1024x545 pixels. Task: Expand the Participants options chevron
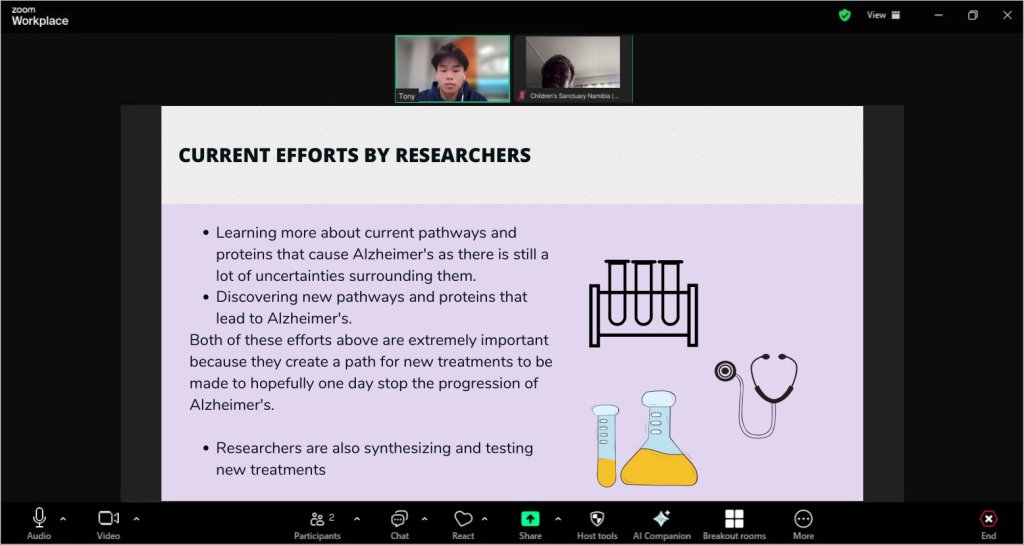[x=357, y=519]
